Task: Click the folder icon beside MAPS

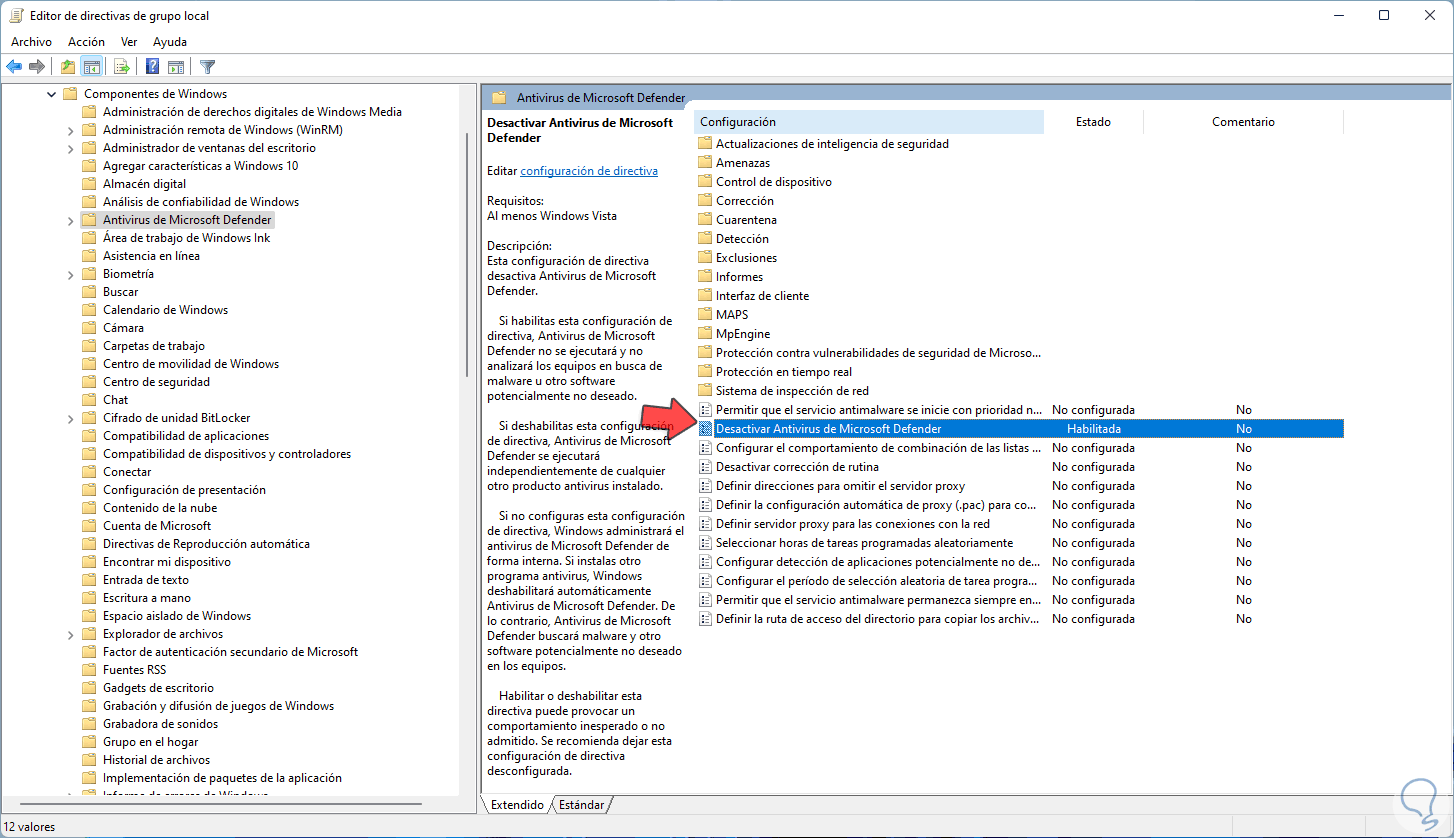Action: (x=705, y=315)
